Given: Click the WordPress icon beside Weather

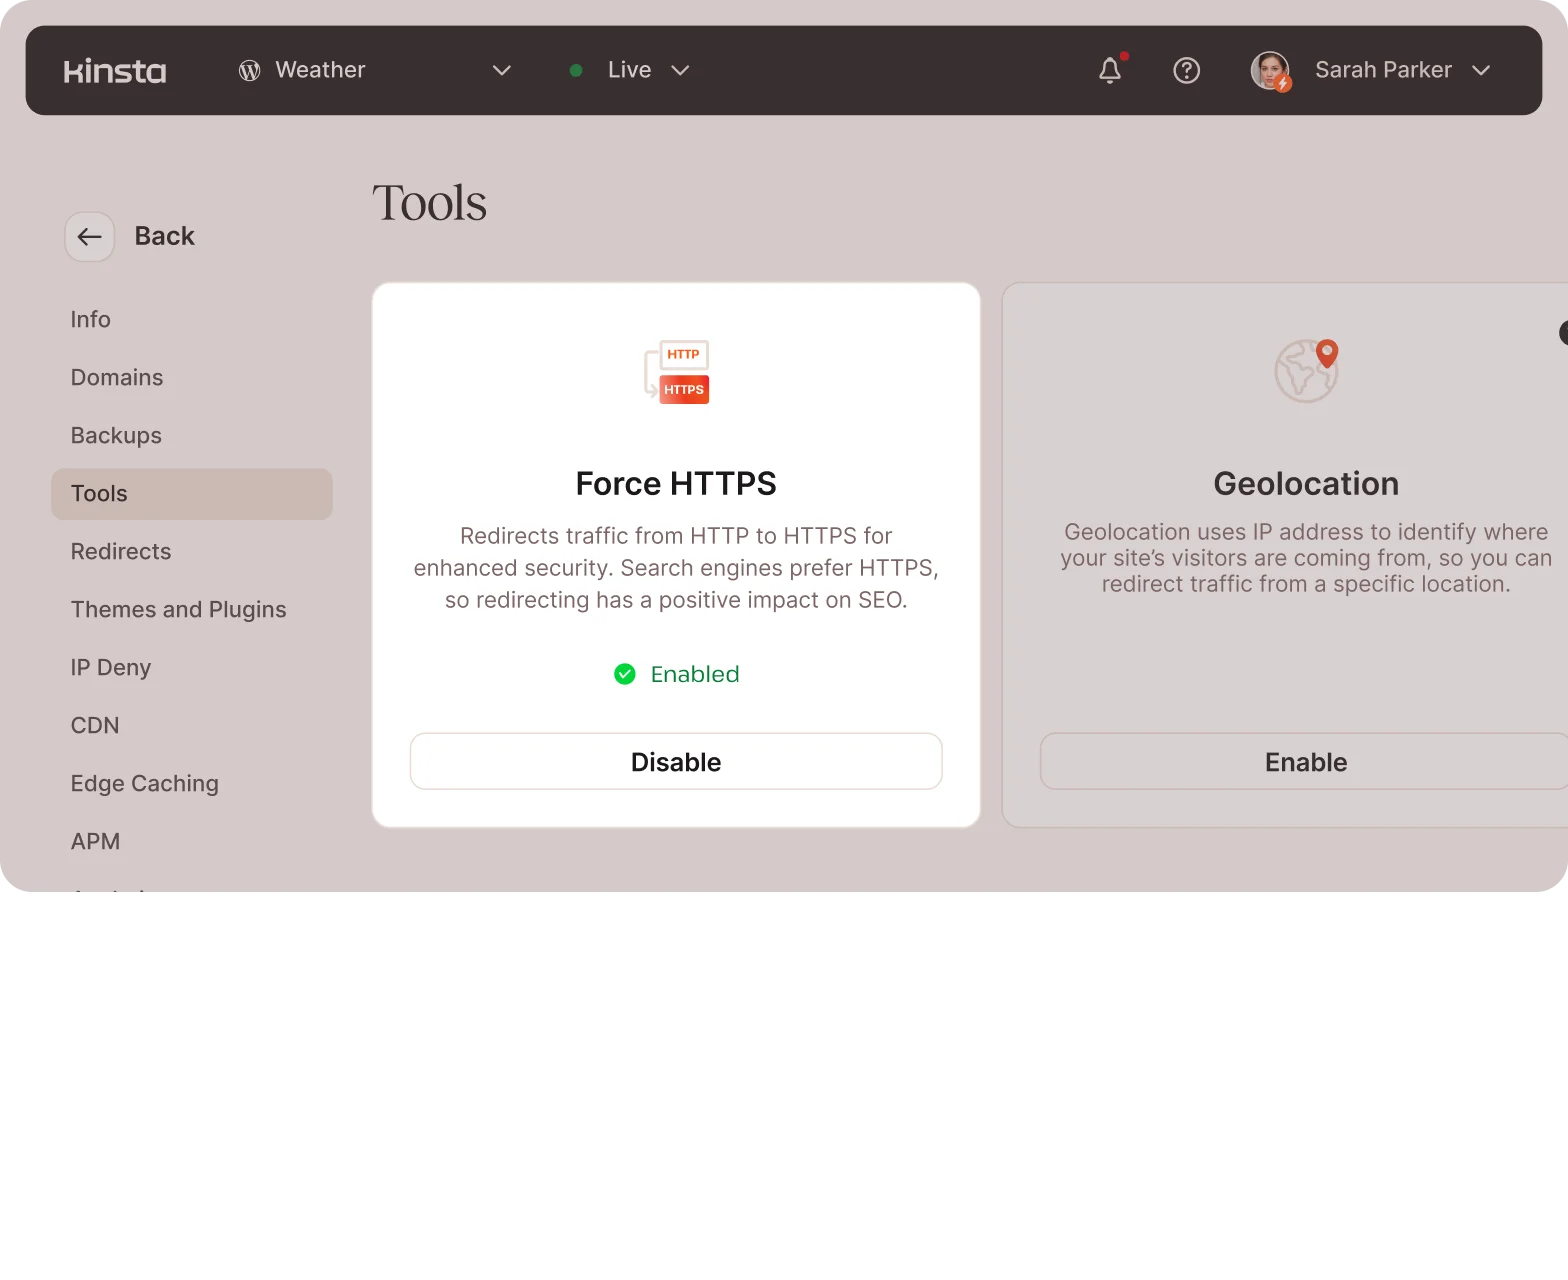Looking at the screenshot, I should tap(250, 70).
